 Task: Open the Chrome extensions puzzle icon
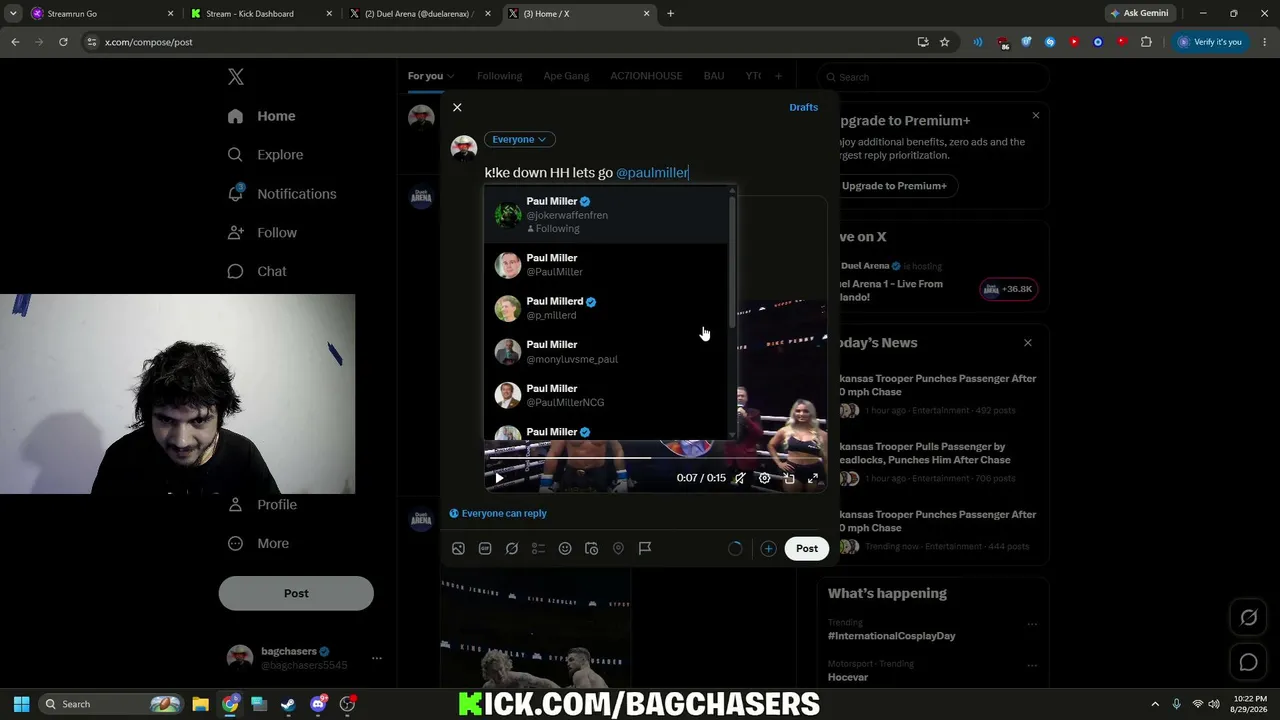tap(1146, 42)
